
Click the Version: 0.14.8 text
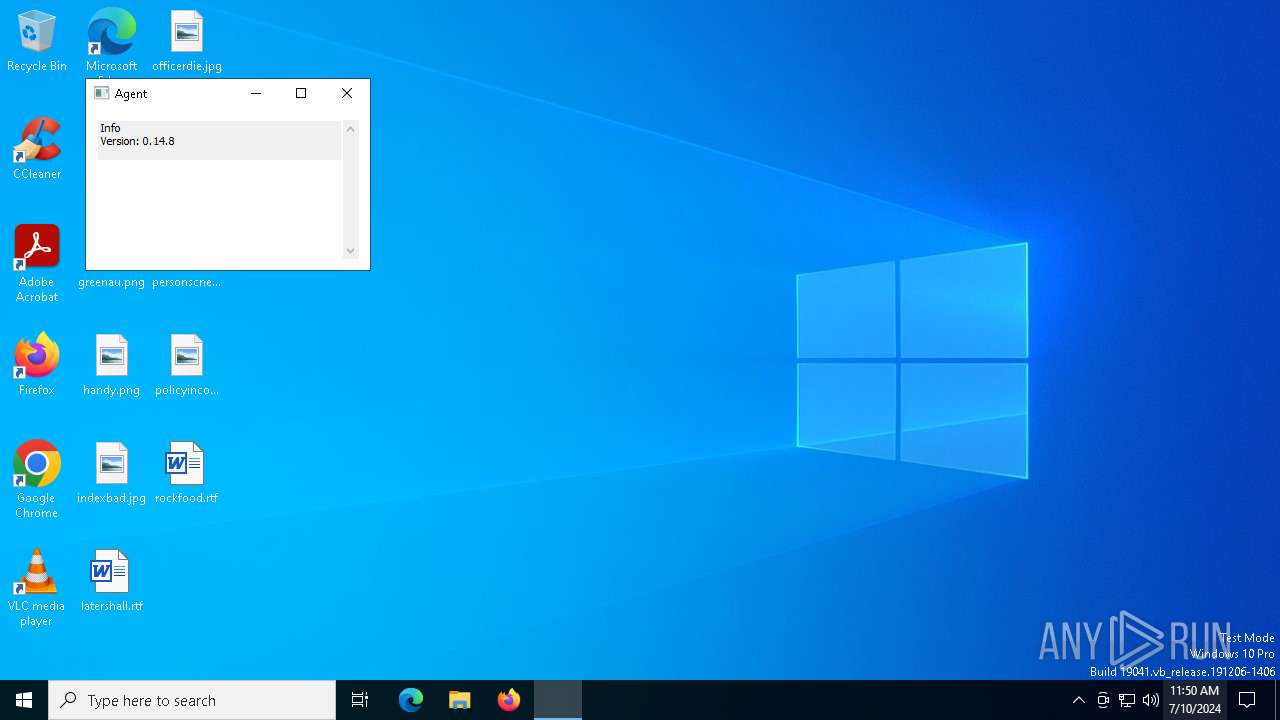pyautogui.click(x=137, y=141)
